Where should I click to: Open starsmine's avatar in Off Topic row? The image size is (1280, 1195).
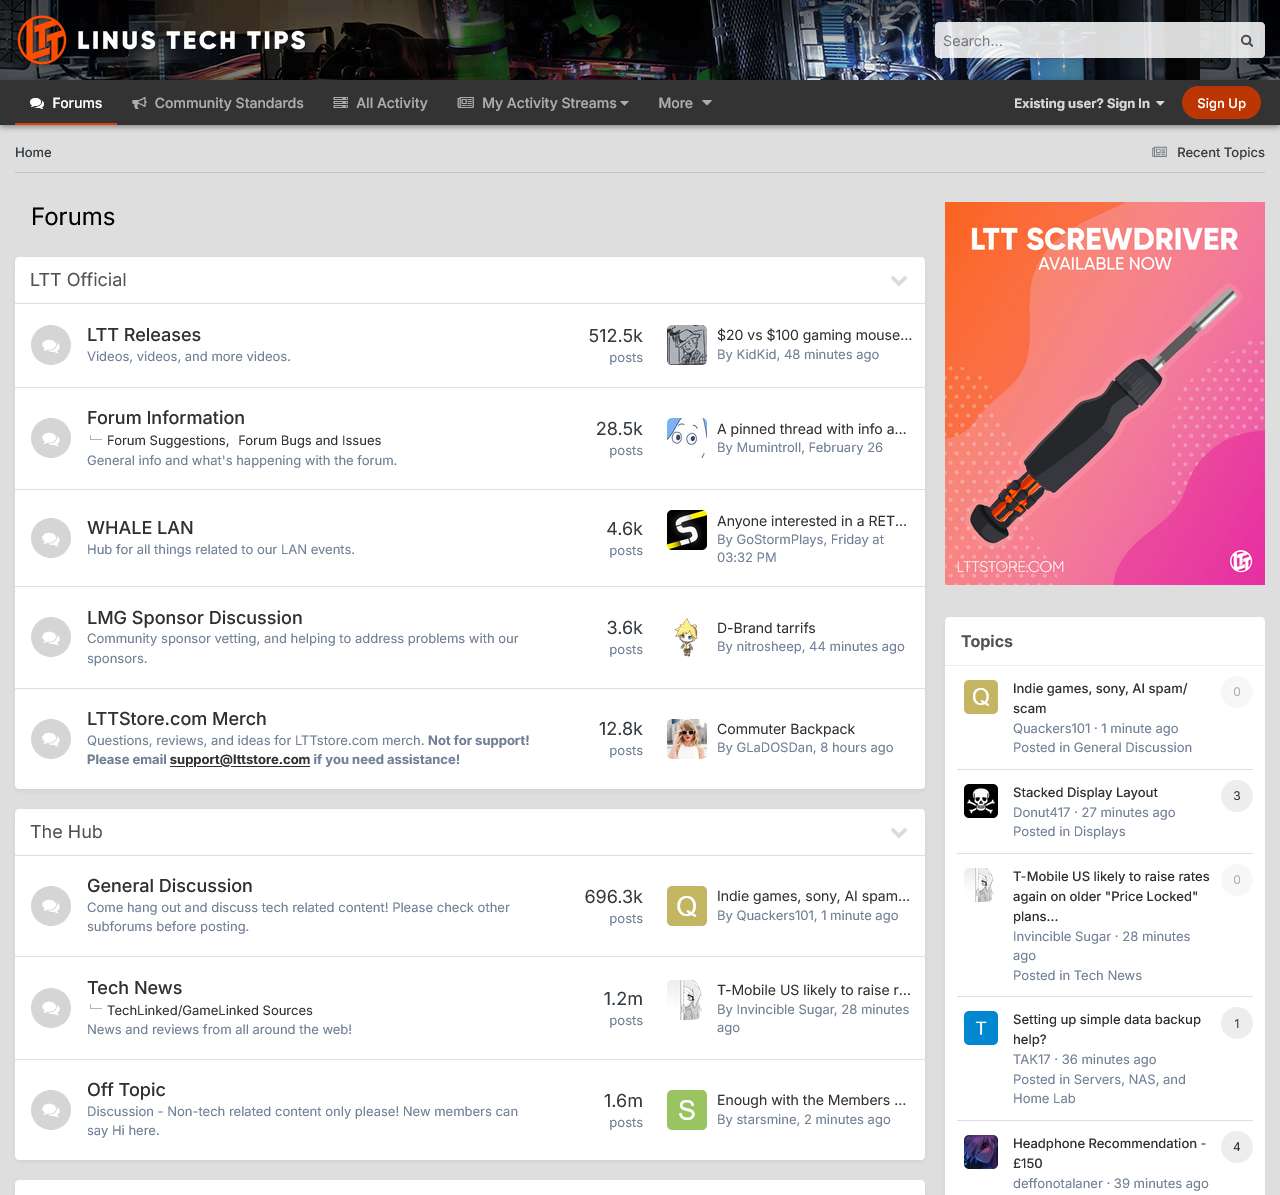click(687, 1110)
